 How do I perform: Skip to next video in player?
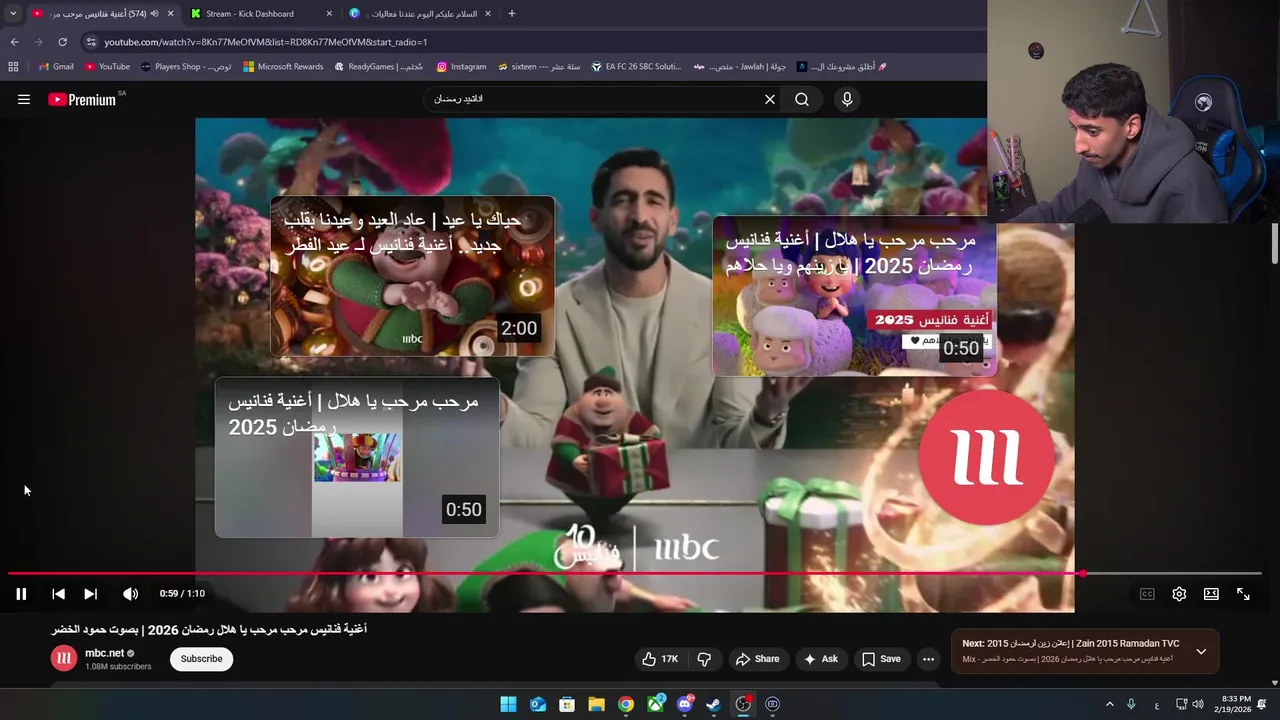coord(90,594)
